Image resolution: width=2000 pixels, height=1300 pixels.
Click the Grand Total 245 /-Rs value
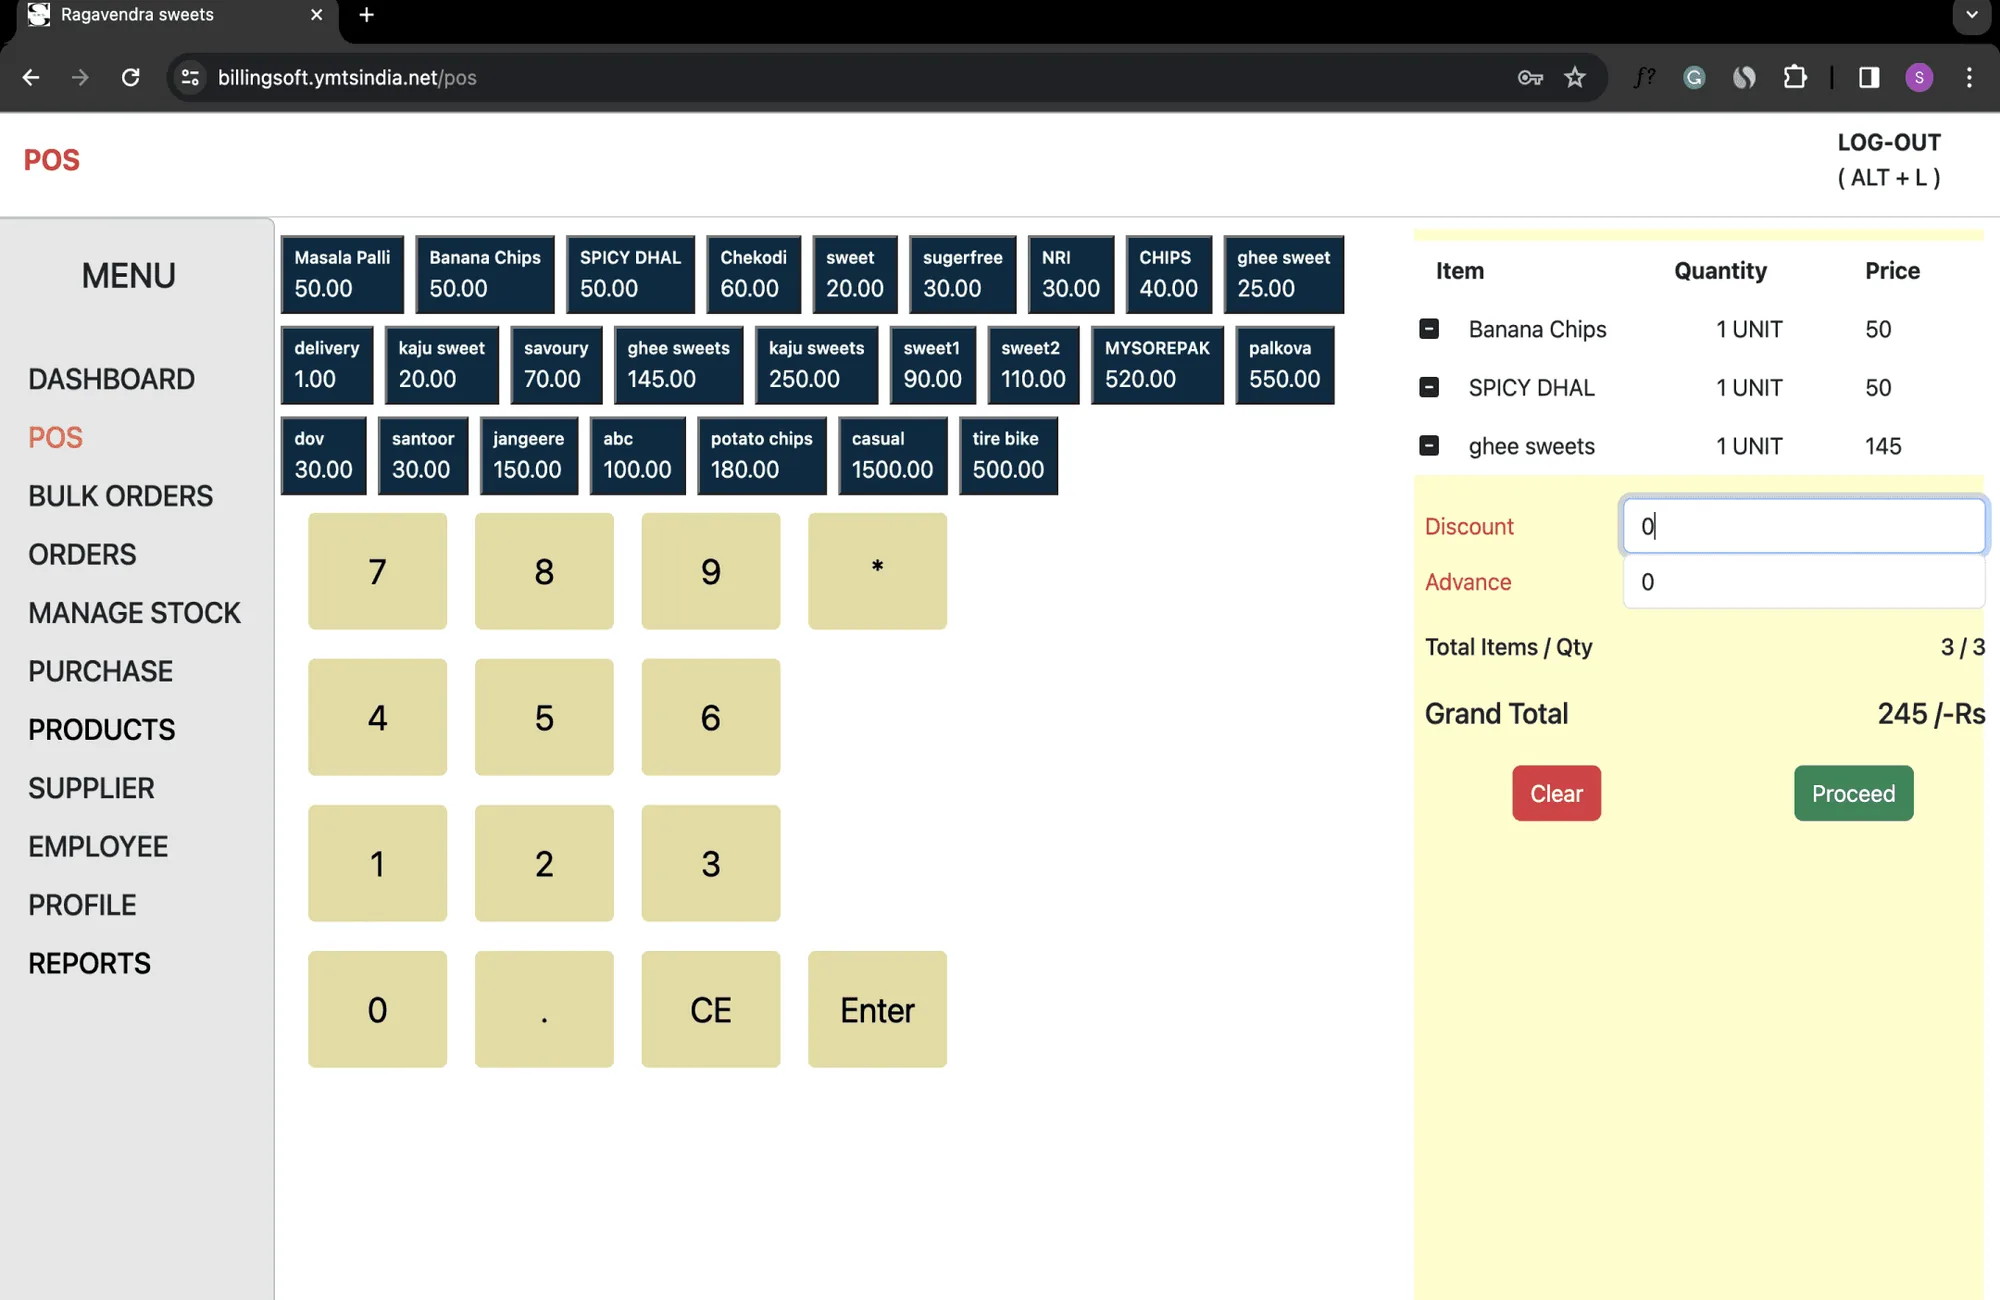1930,714
